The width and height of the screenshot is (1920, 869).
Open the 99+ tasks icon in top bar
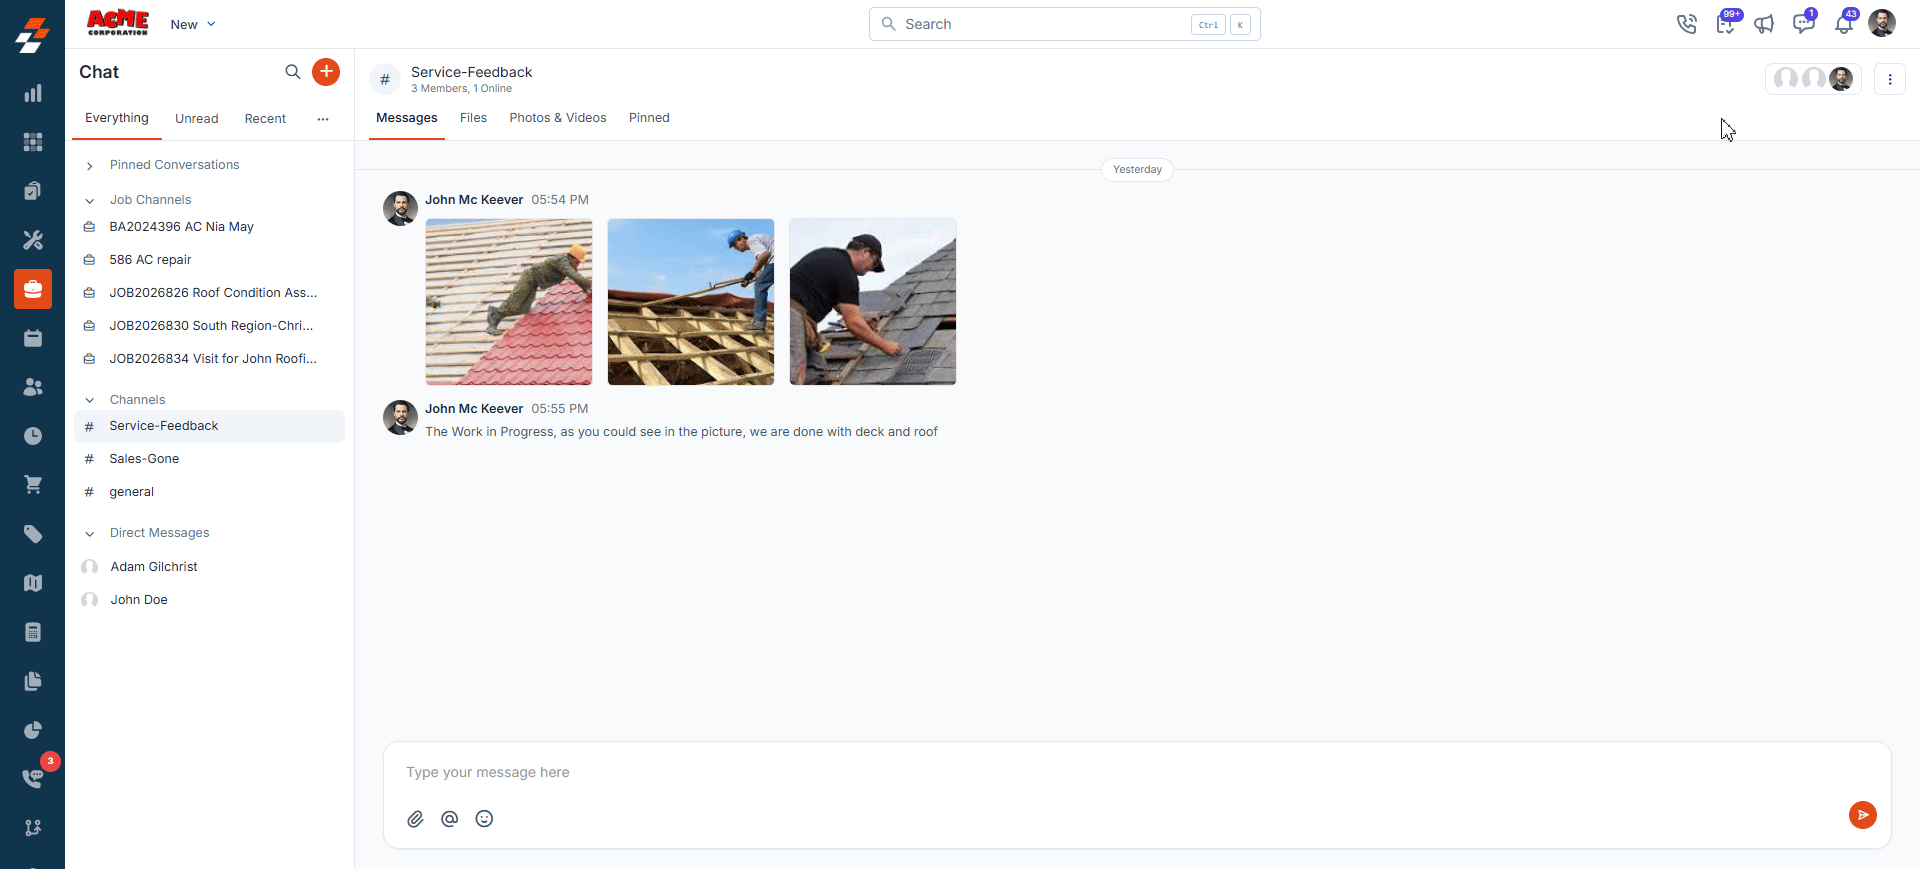[1726, 24]
